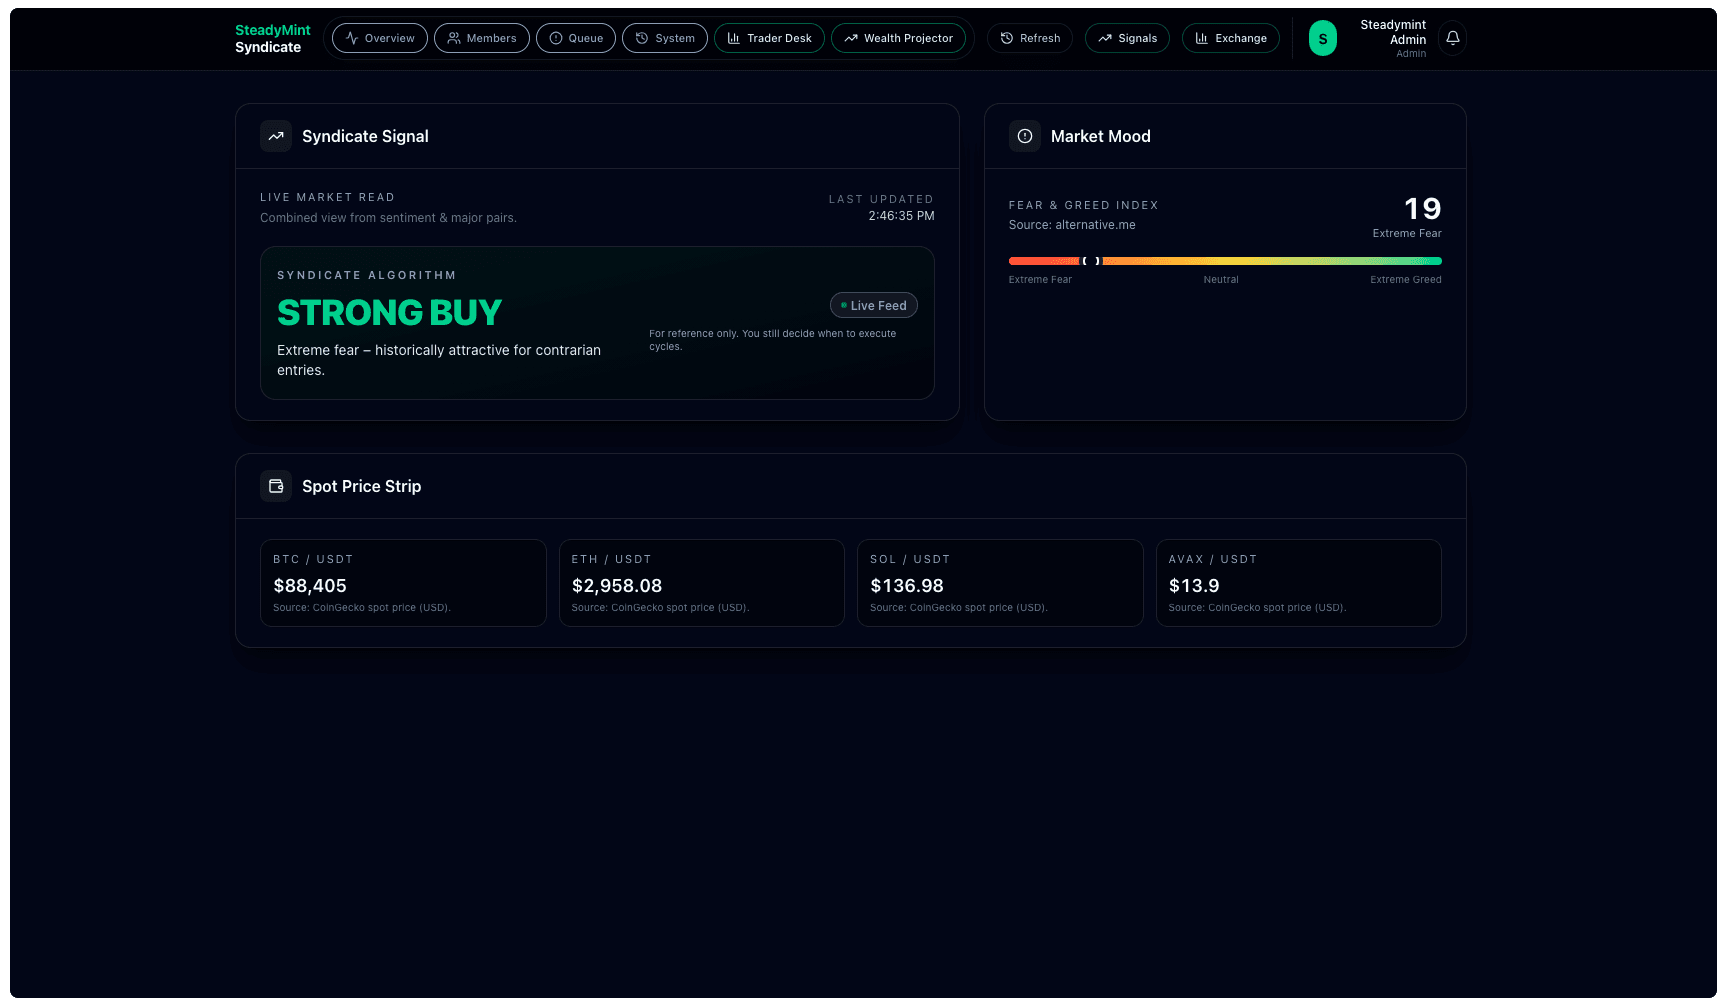Click the trending-arrow icon beside Wealth Projector
Image resolution: width=1727 pixels, height=1006 pixels.
point(851,38)
